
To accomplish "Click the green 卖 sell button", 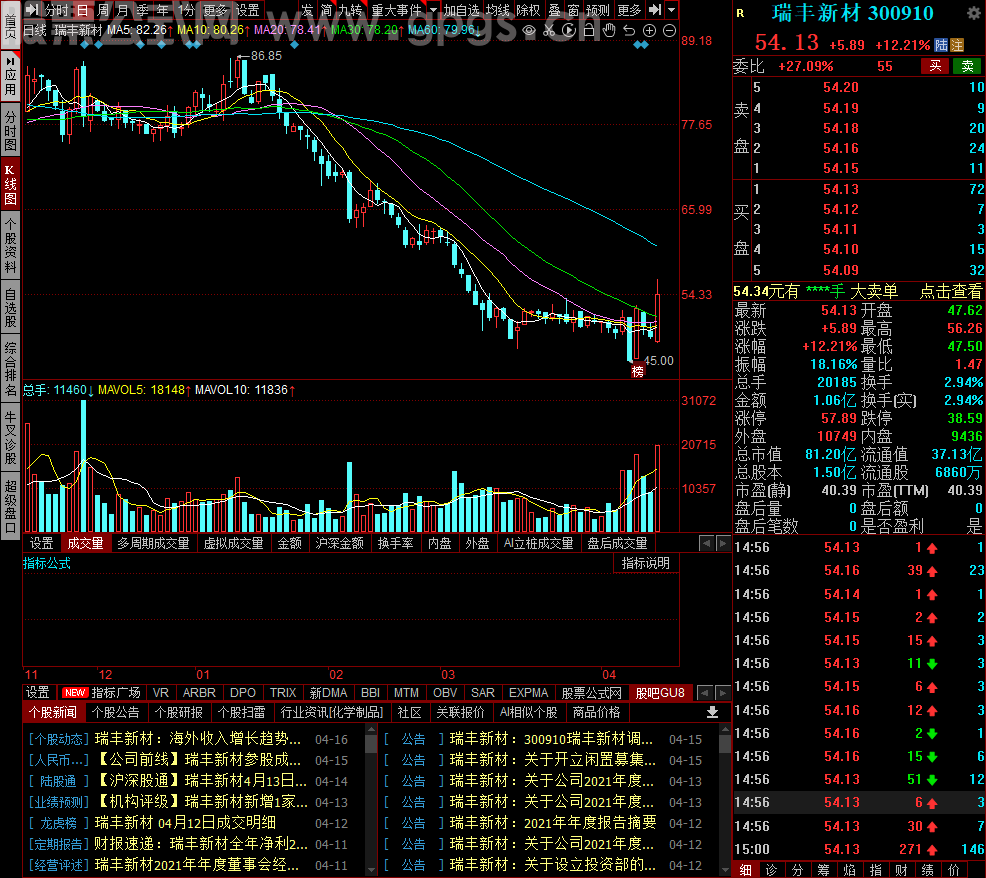I will [x=967, y=66].
